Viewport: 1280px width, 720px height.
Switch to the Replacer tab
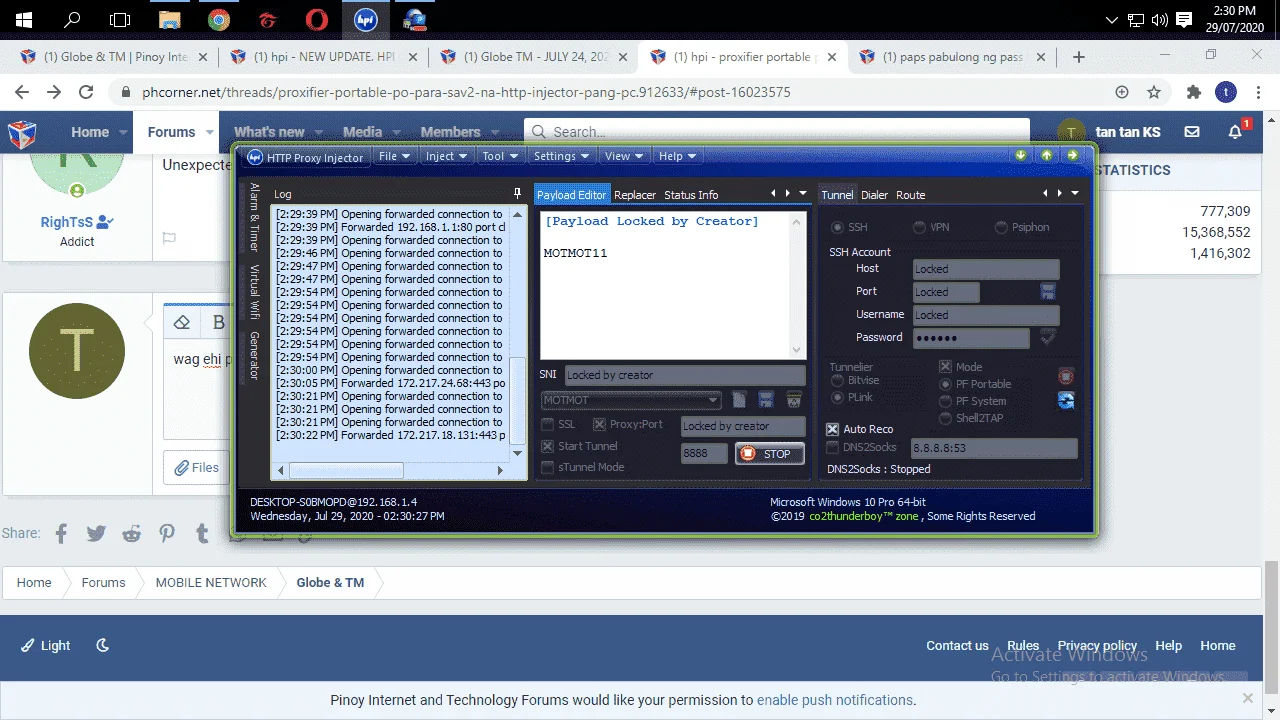pos(635,195)
